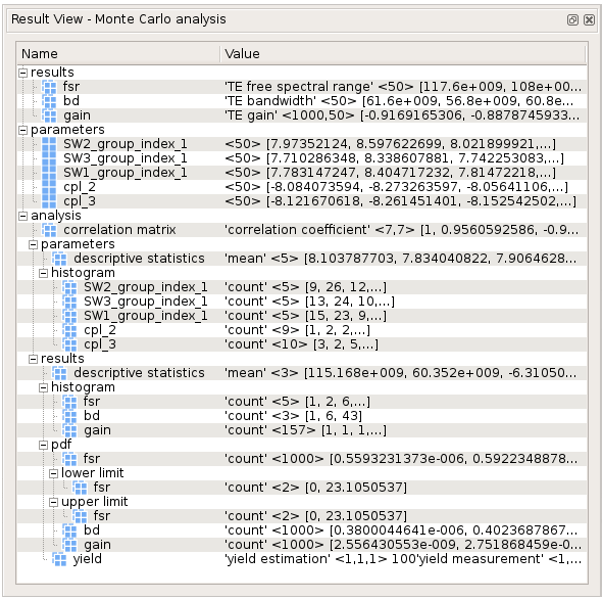Viewport: 605px width, 599px height.
Task: Select 'mean' <5> [8.103787703 value
Action: coord(401,259)
